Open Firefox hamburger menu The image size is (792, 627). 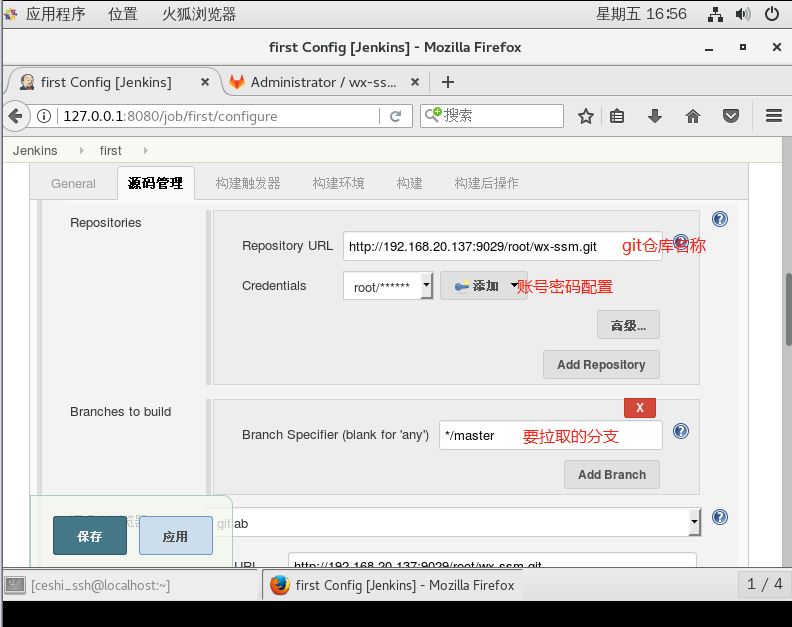773,116
